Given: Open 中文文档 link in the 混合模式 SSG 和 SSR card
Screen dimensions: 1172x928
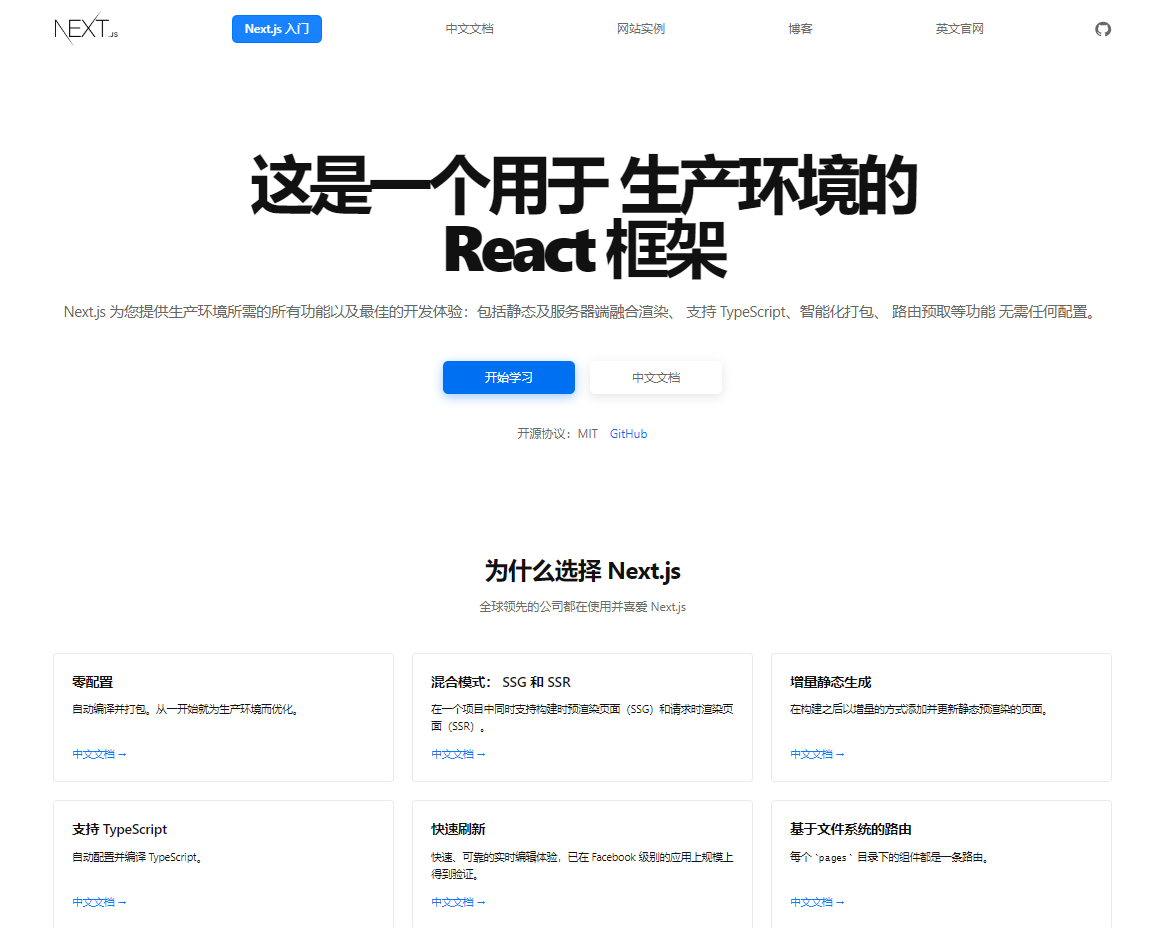Looking at the screenshot, I should 458,755.
